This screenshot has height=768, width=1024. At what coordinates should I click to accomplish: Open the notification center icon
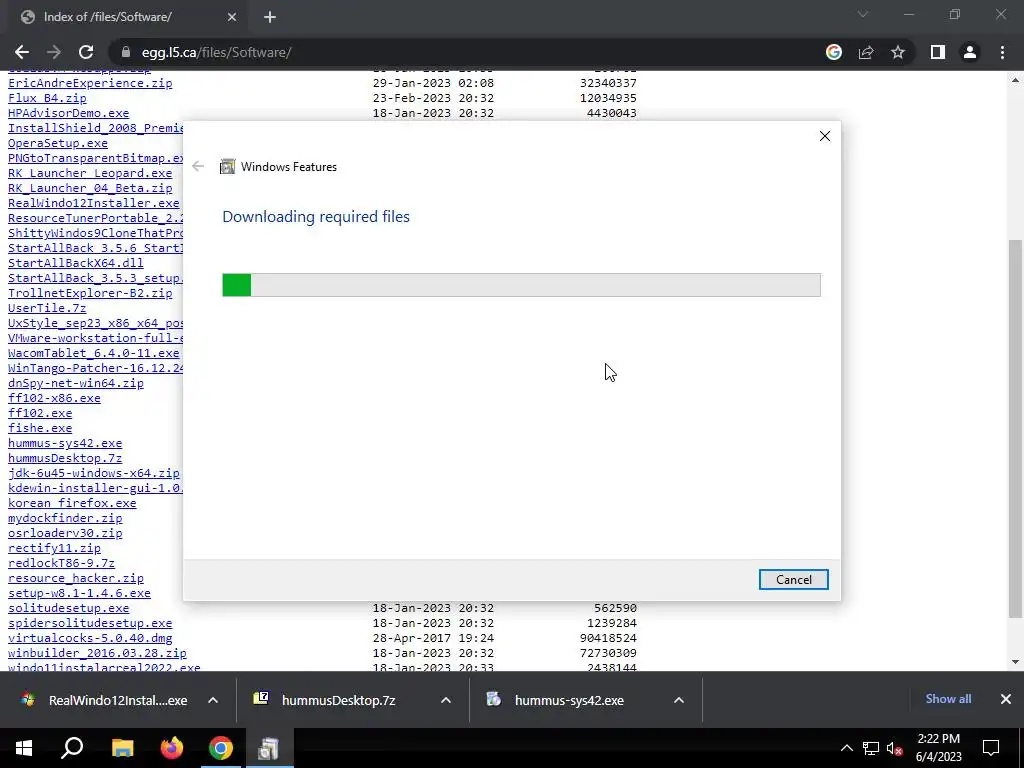pos(991,748)
